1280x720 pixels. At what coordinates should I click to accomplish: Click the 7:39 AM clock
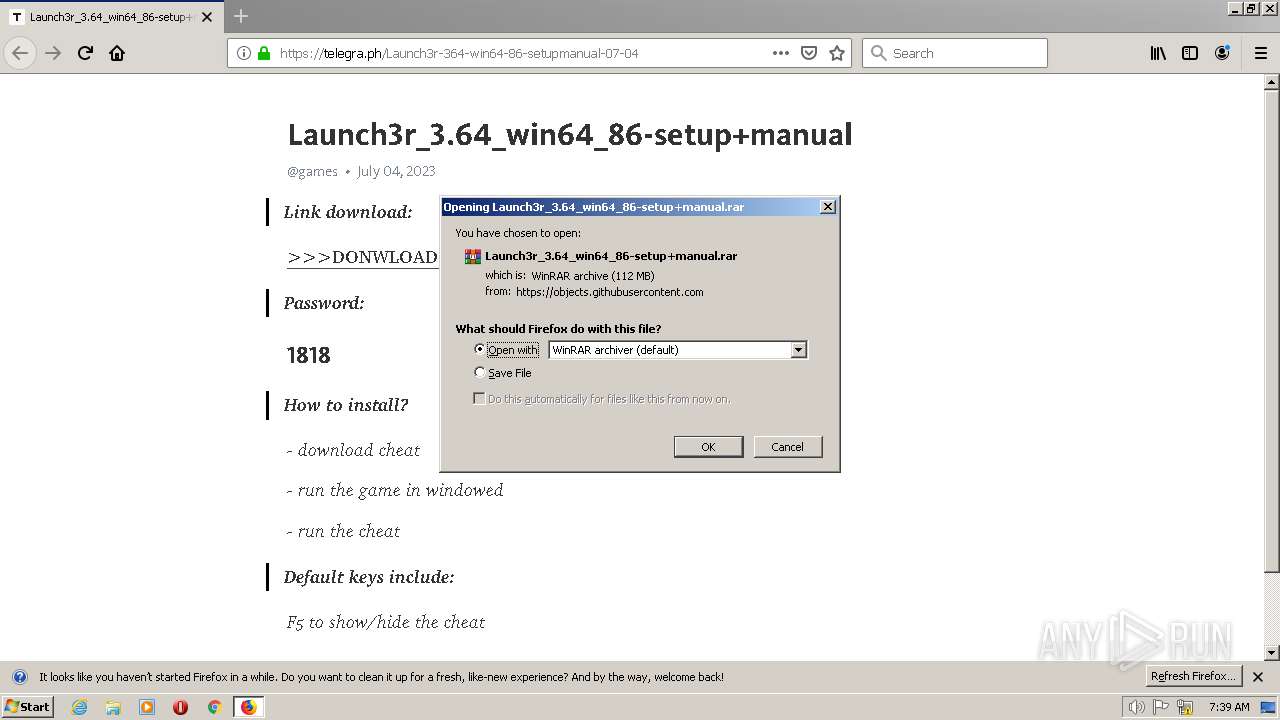[x=1229, y=707]
